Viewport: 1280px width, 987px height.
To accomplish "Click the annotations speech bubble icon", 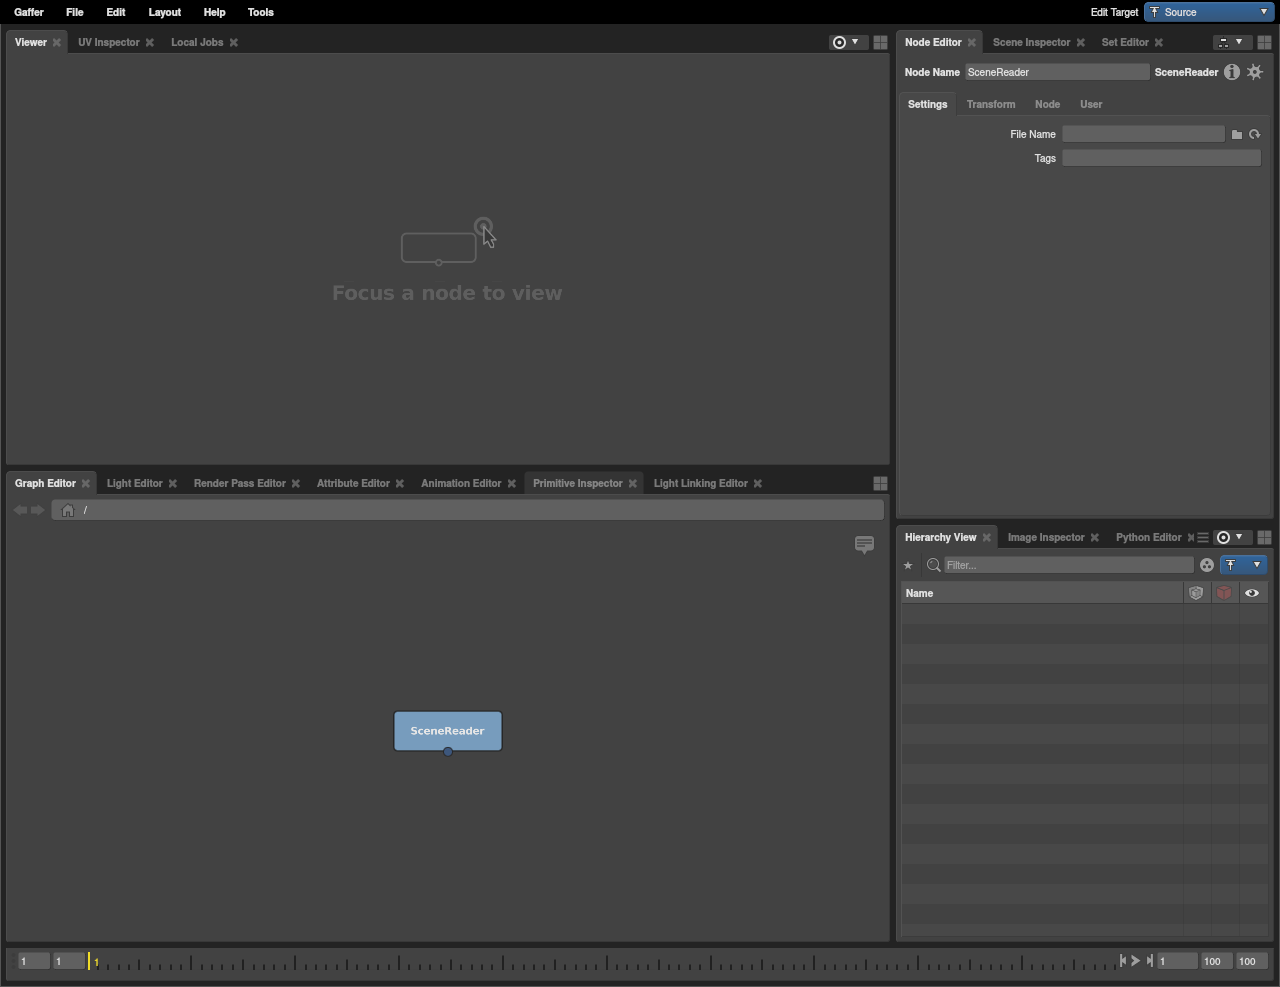I will [x=865, y=545].
